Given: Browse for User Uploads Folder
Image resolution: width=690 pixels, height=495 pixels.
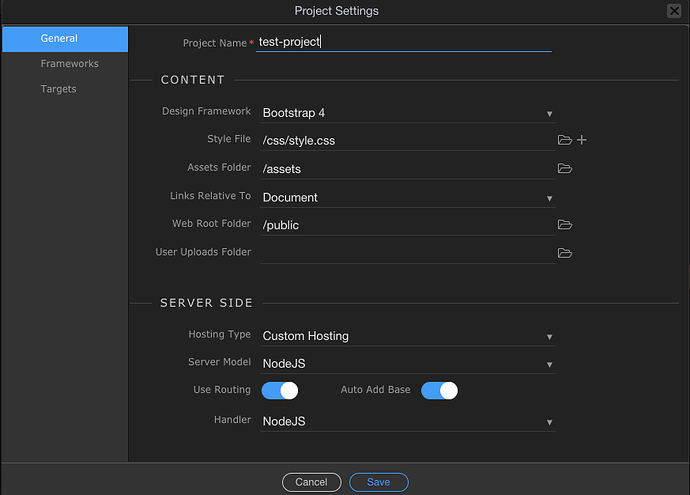Looking at the screenshot, I should [565, 253].
